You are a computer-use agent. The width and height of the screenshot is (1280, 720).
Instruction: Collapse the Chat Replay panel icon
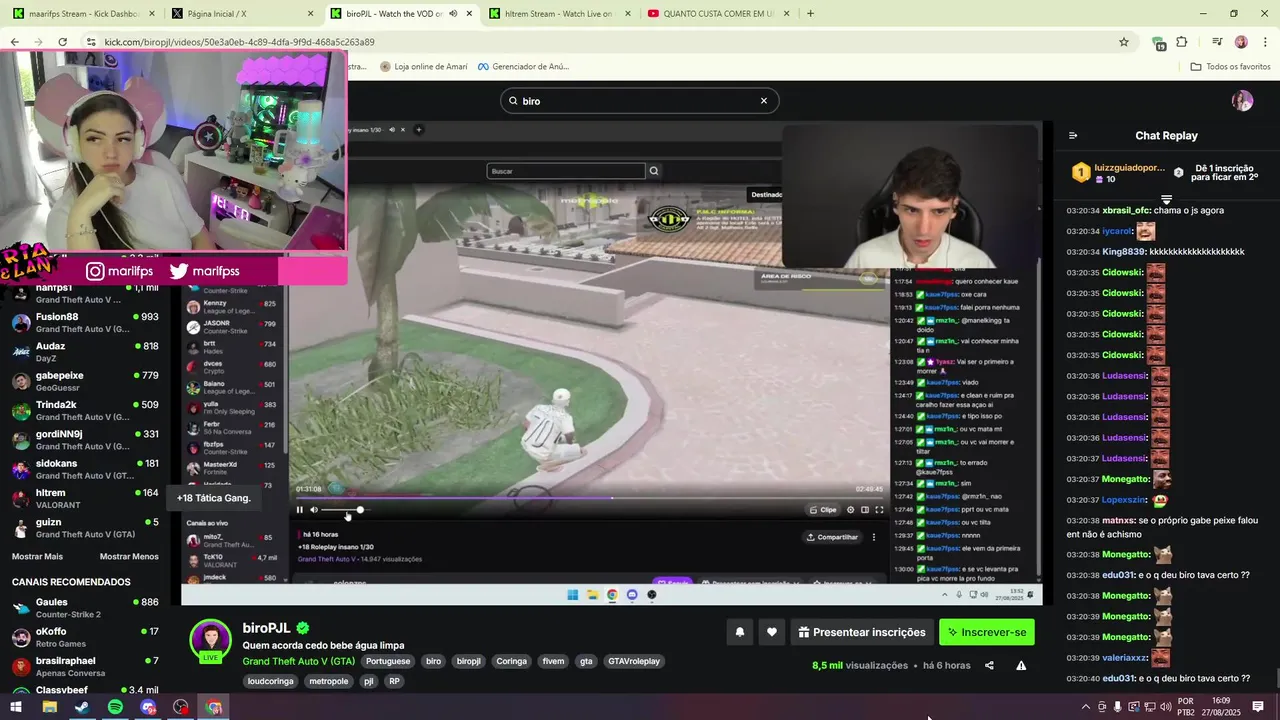coord(1073,136)
